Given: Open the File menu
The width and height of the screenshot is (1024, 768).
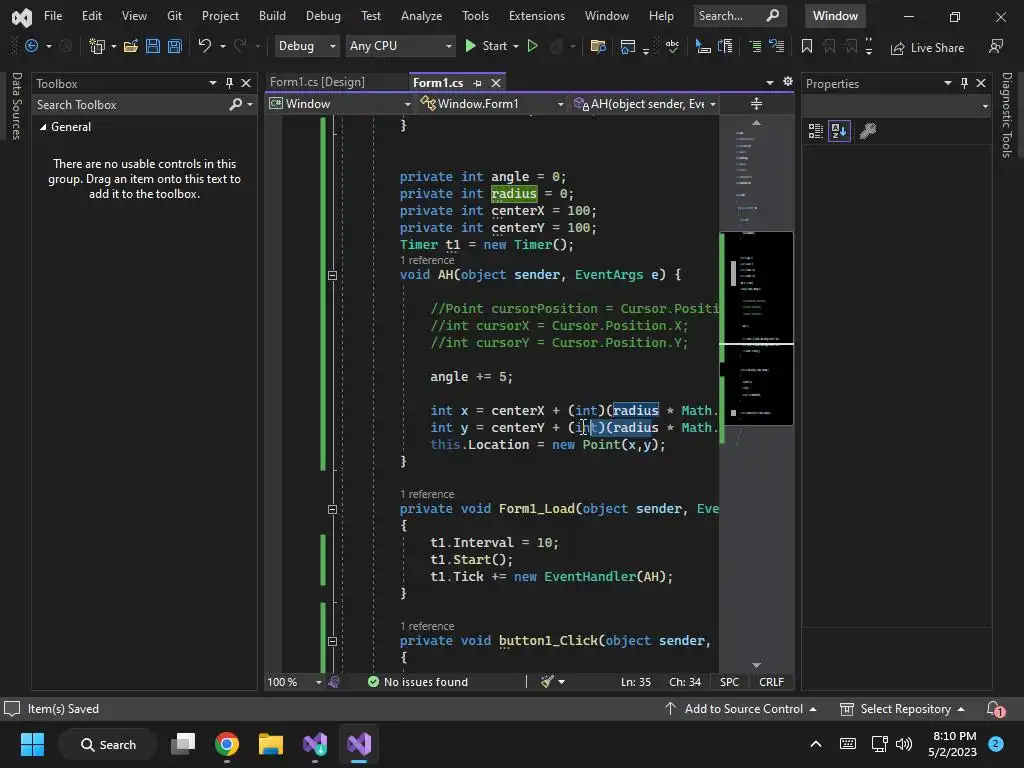Looking at the screenshot, I should click(53, 16).
